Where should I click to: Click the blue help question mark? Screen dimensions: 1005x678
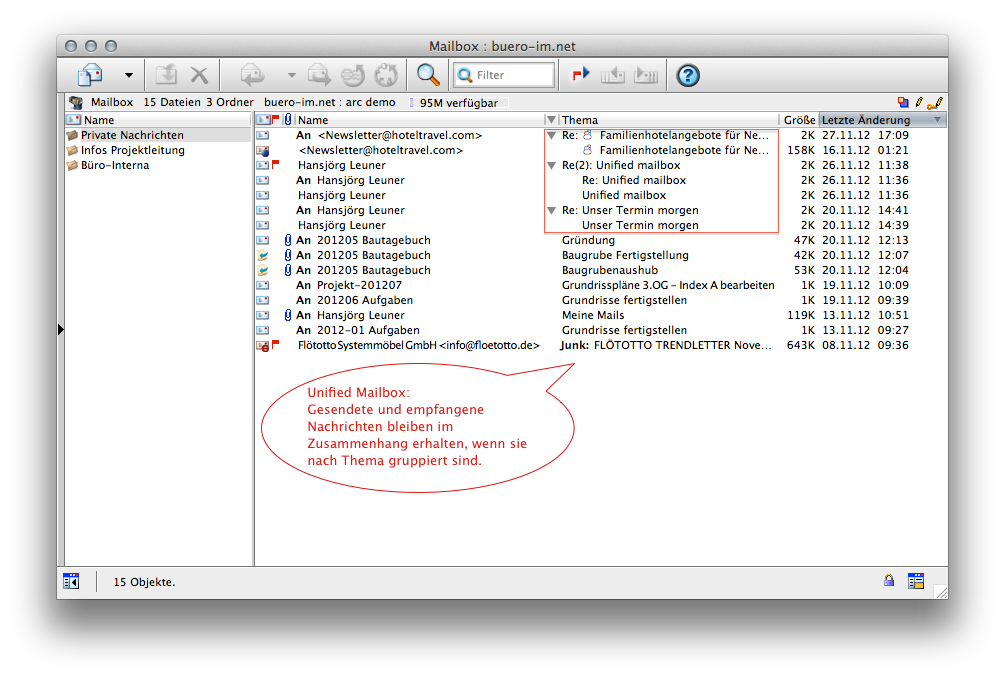point(688,75)
